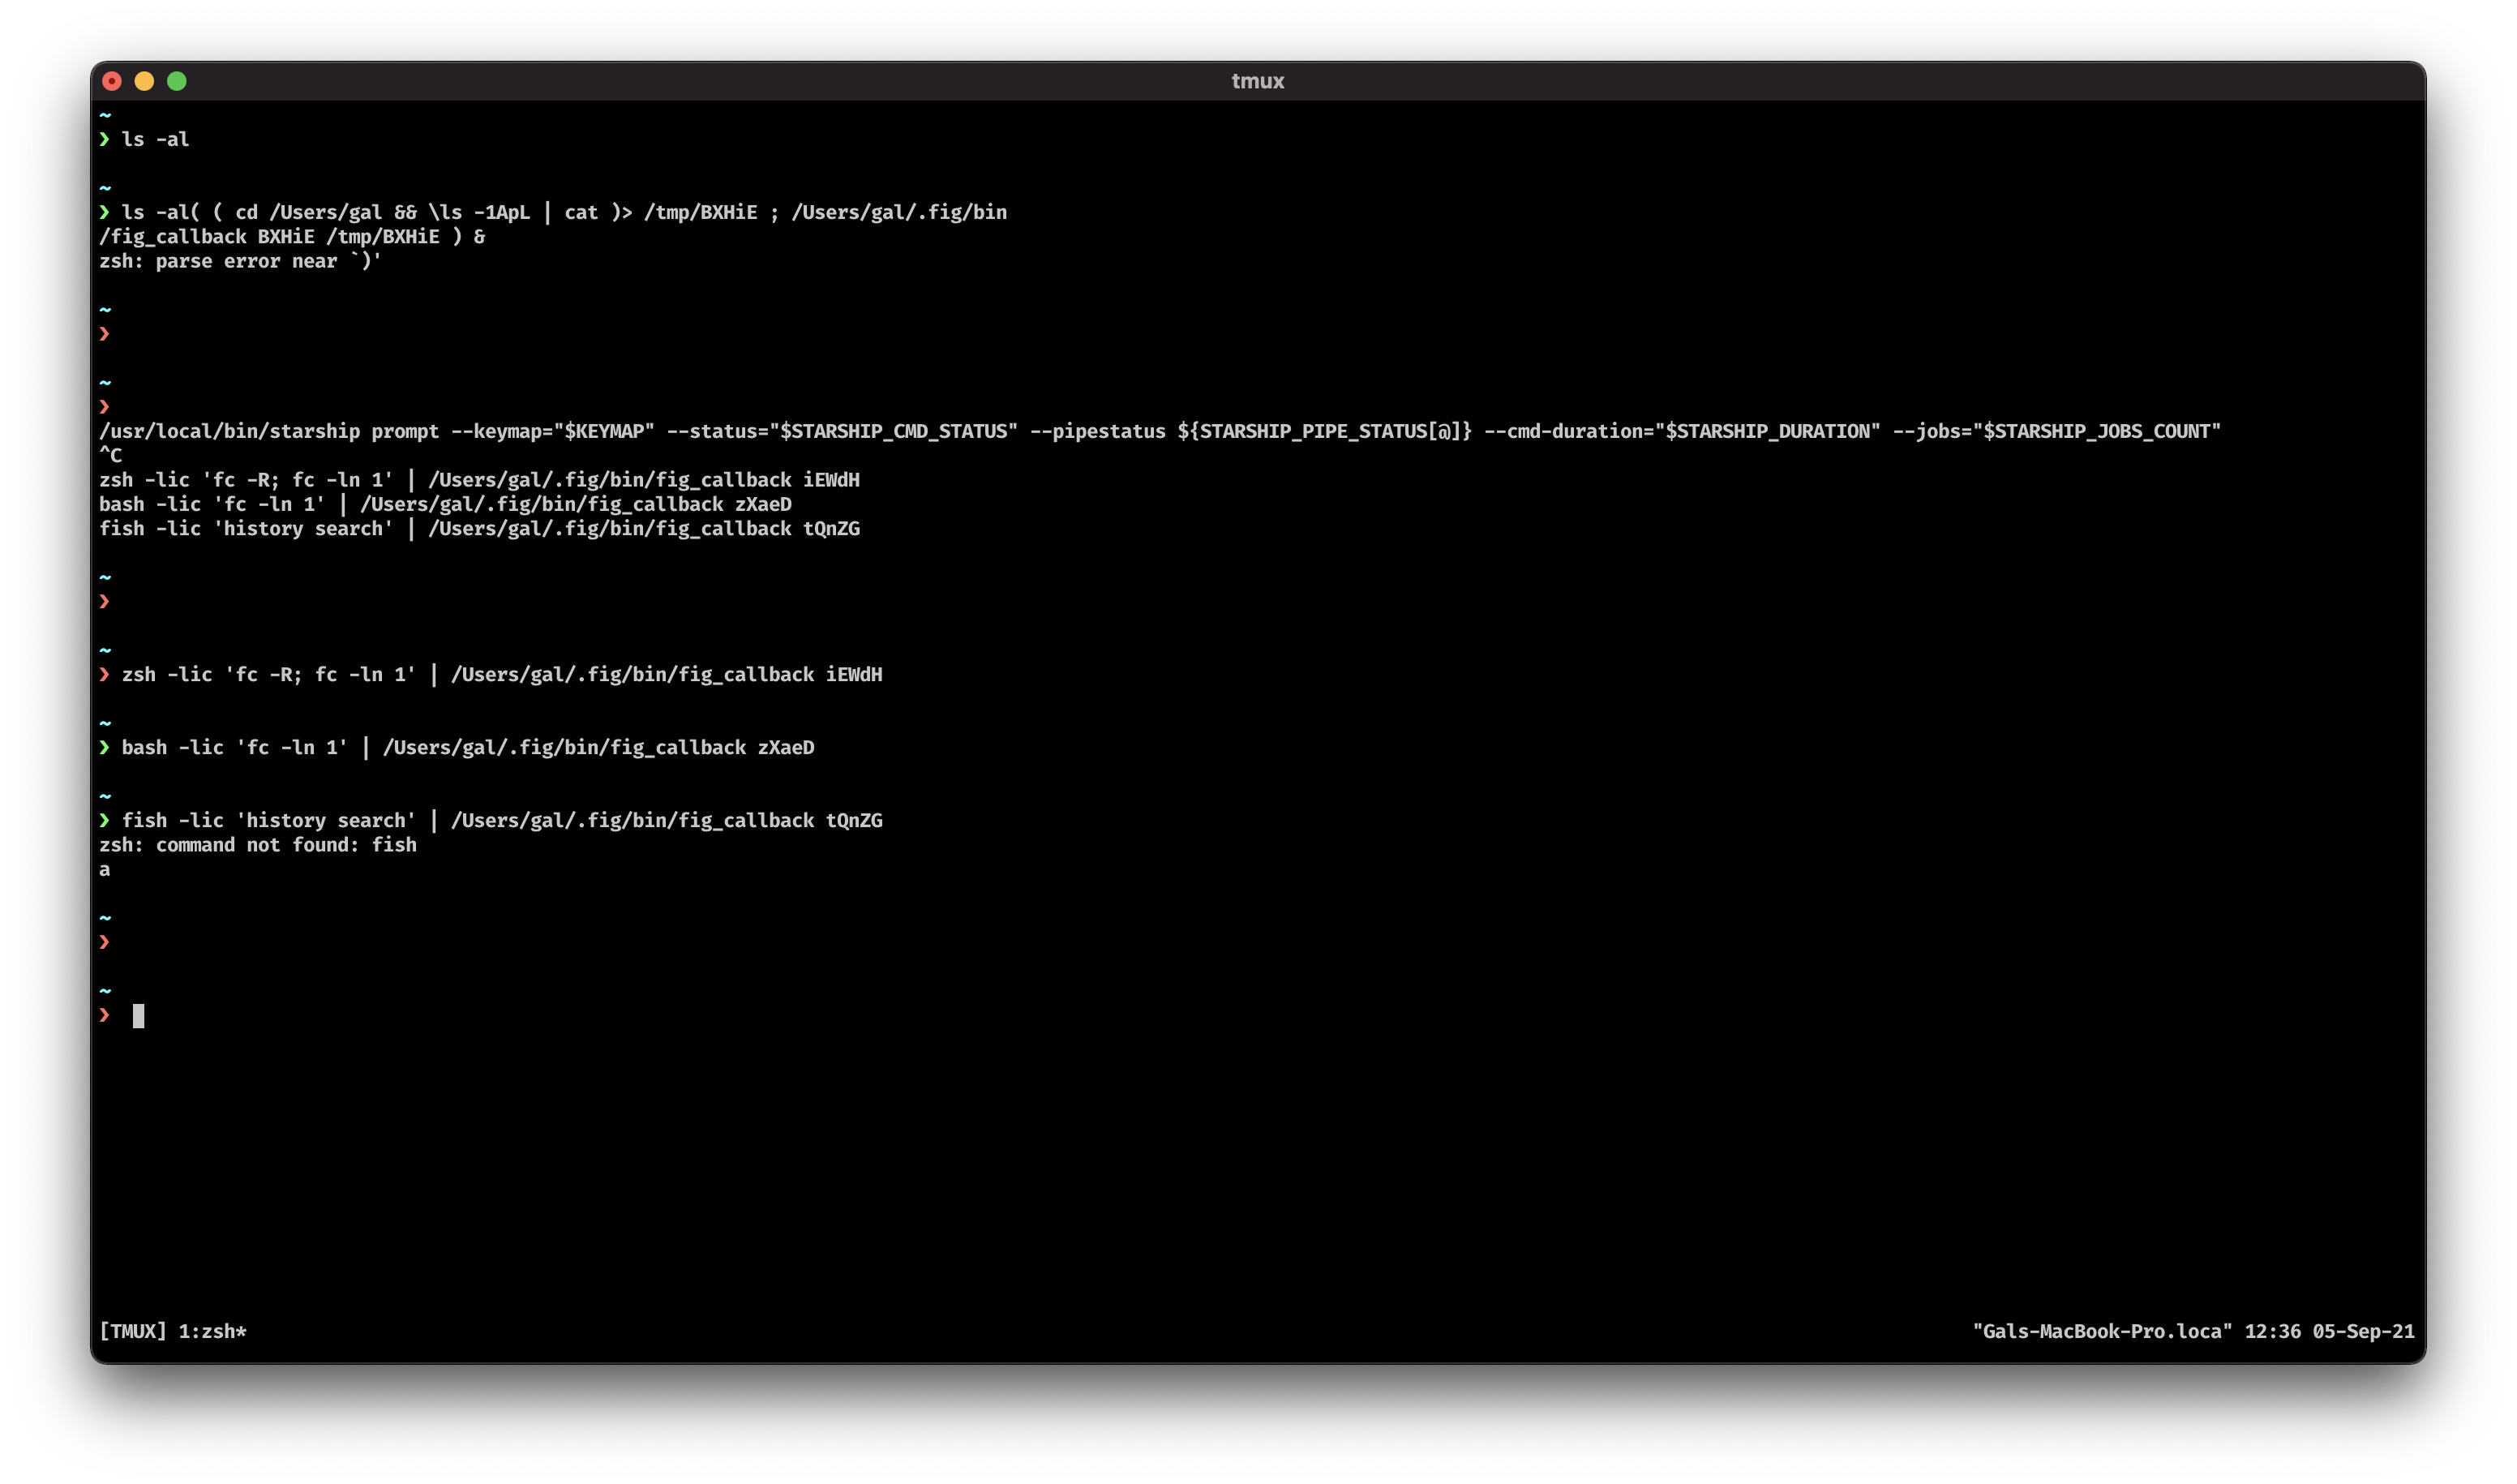Click the ^C interrupt marker in the output

[x=110, y=455]
